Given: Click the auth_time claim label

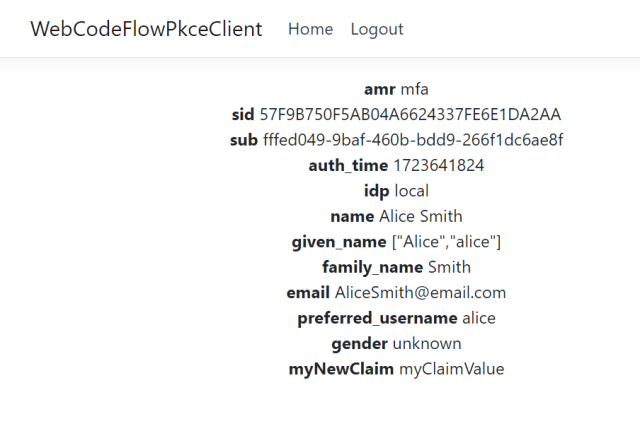Looking at the screenshot, I should 349,165.
